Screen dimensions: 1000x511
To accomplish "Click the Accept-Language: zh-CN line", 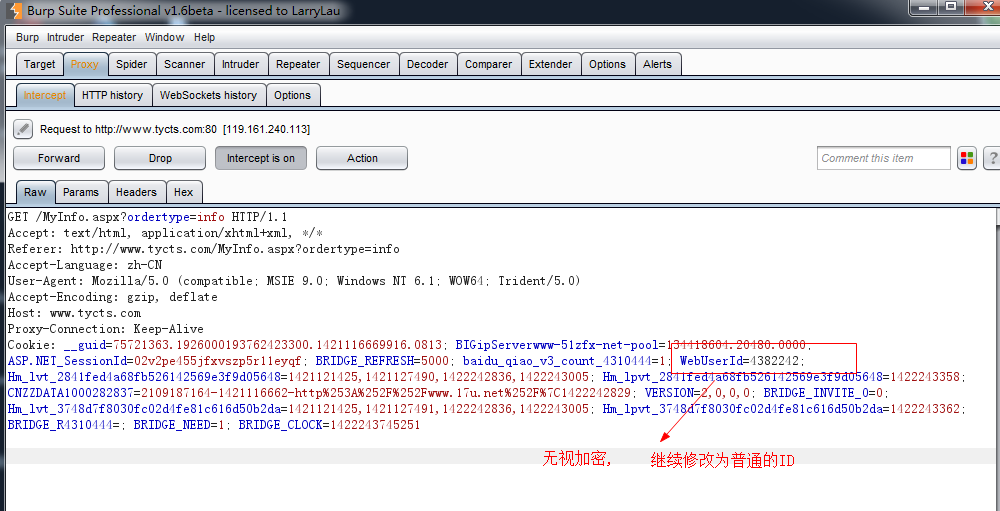I will click(x=85, y=265).
